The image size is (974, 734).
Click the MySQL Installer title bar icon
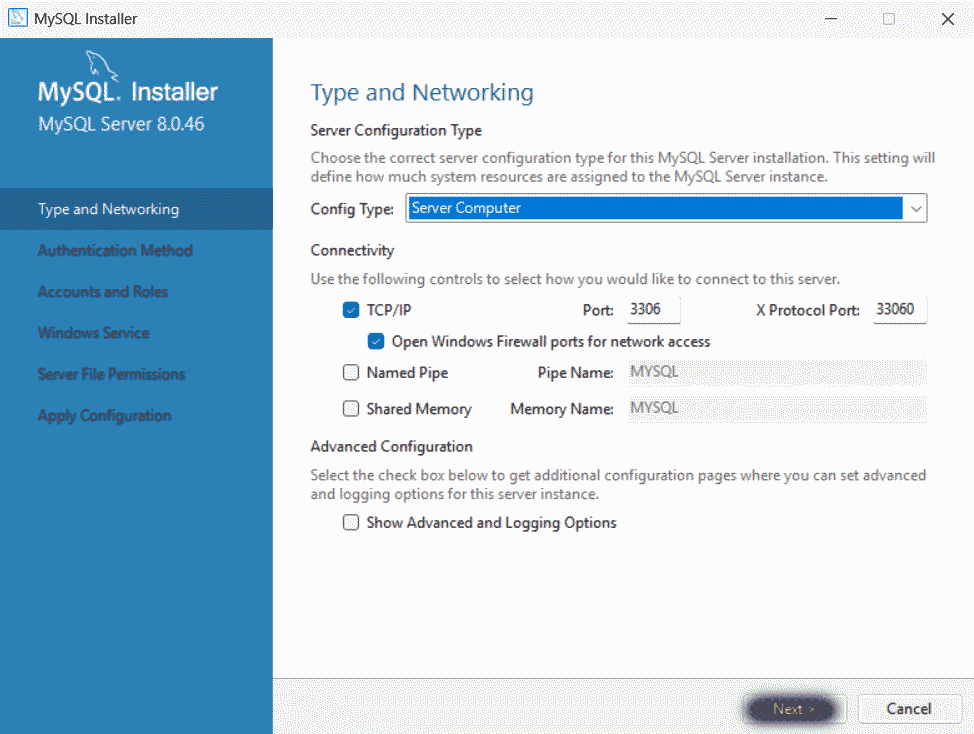[17, 18]
